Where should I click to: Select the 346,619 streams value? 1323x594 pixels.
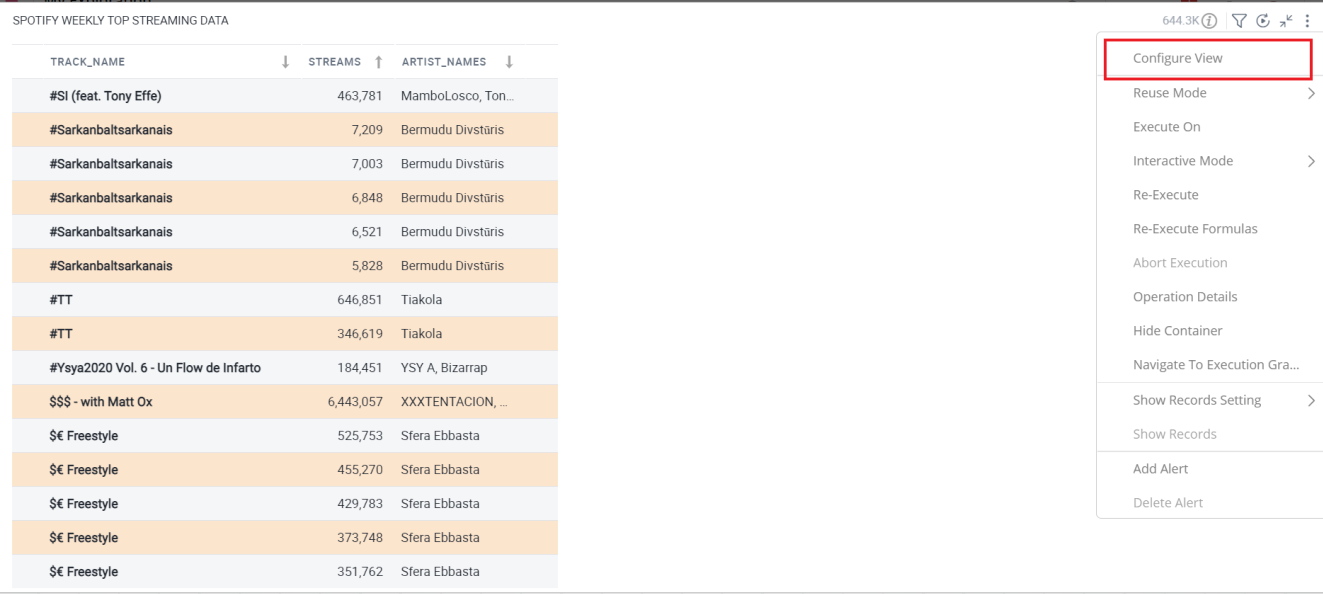point(360,334)
